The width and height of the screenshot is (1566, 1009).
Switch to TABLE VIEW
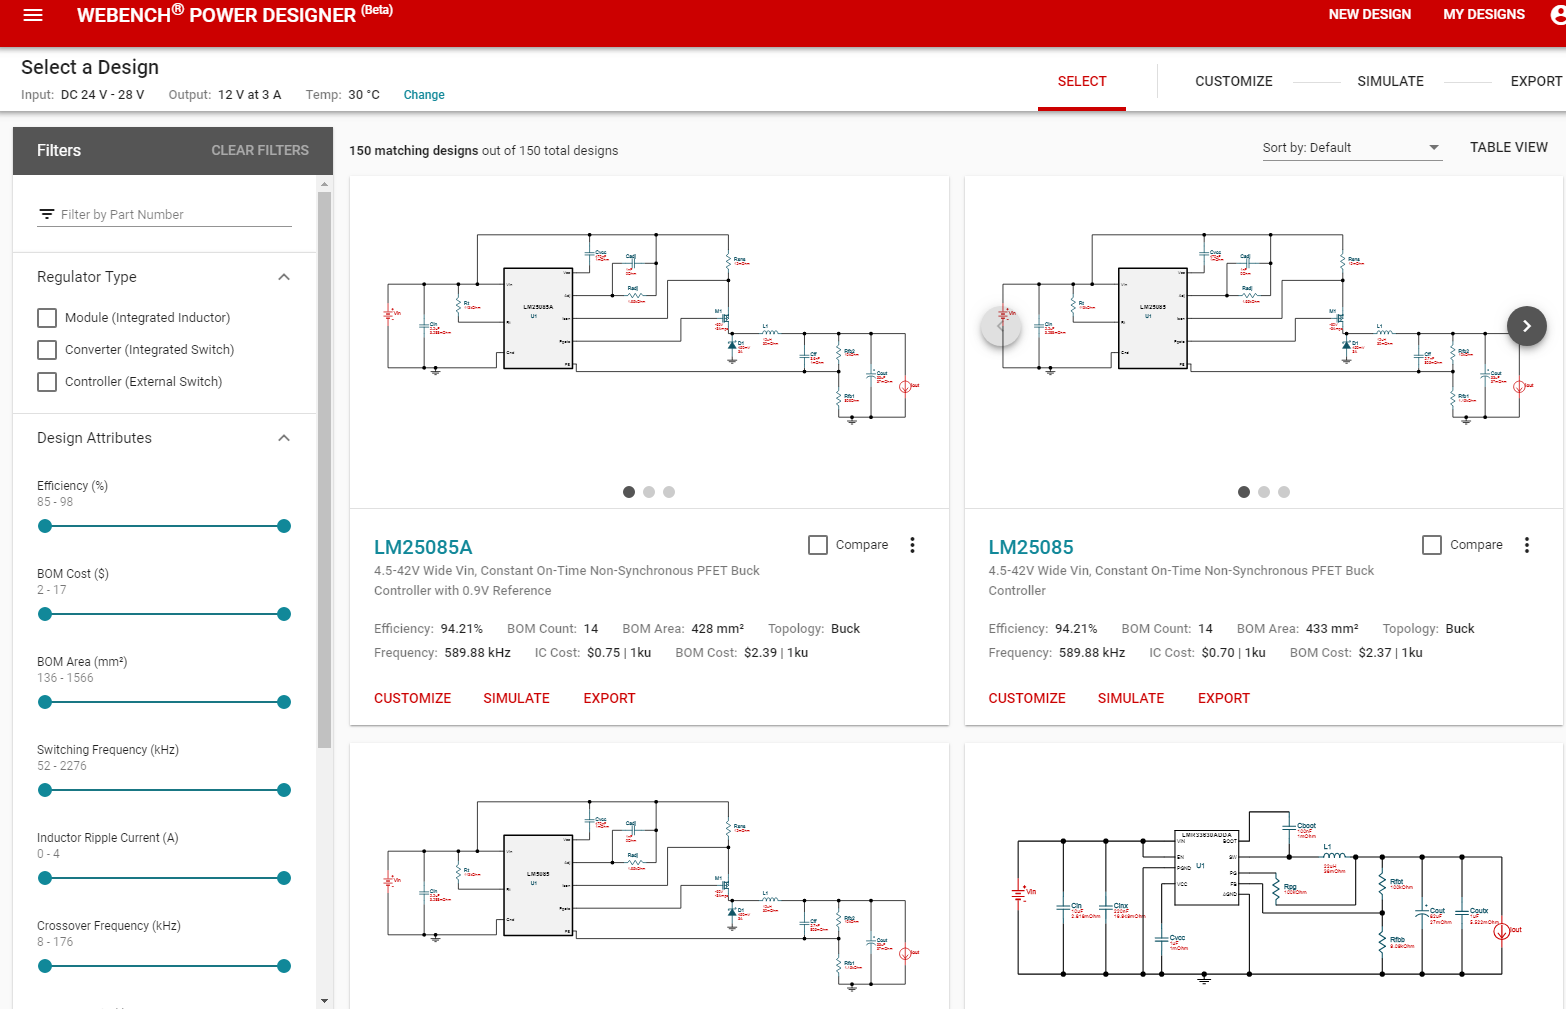1508,148
